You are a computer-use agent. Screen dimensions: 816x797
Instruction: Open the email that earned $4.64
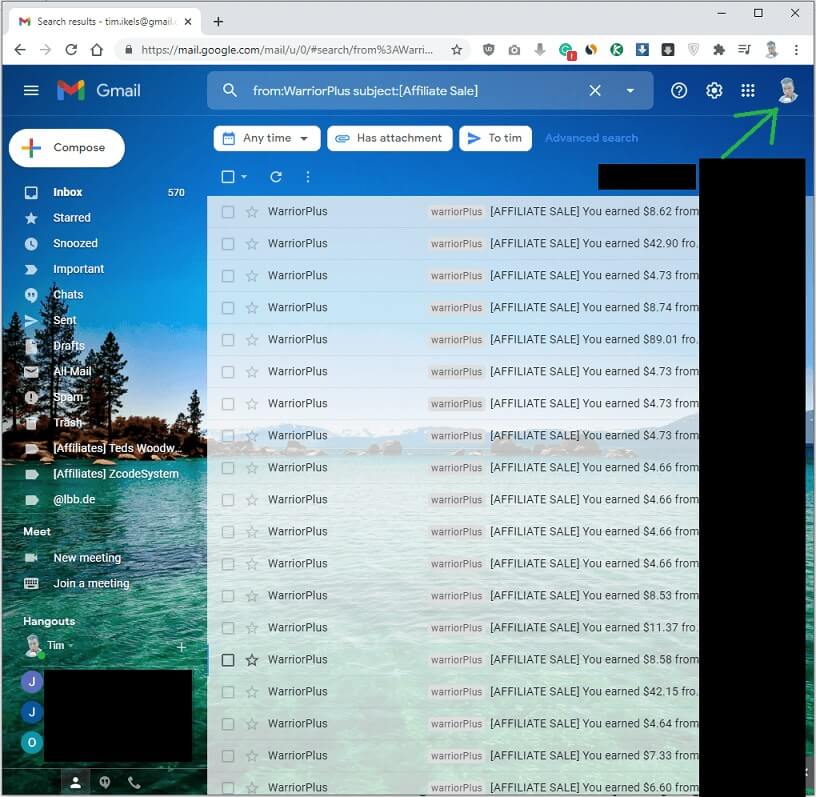pyautogui.click(x=453, y=724)
